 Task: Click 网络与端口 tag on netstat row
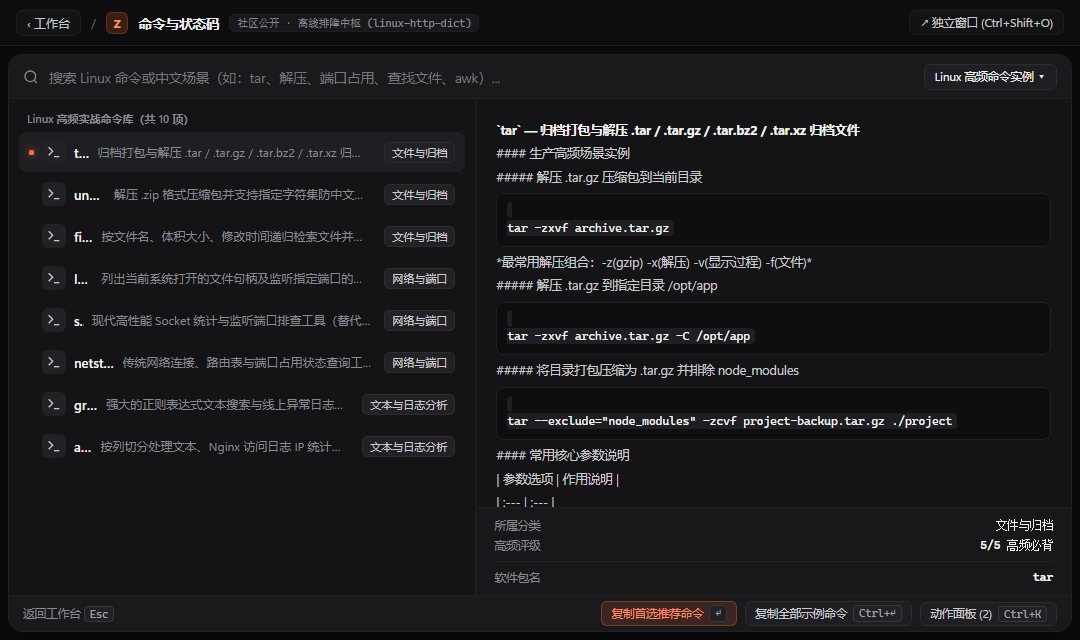coord(419,363)
